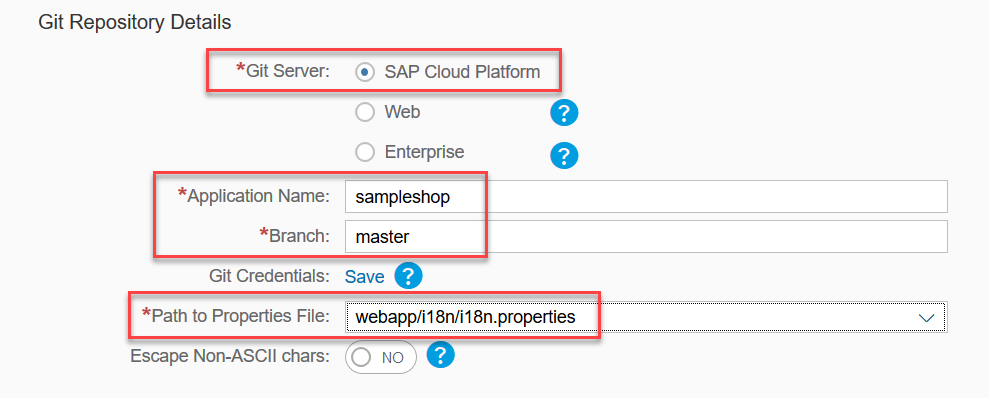
Task: Click the Branch label
Action: [x=295, y=235]
